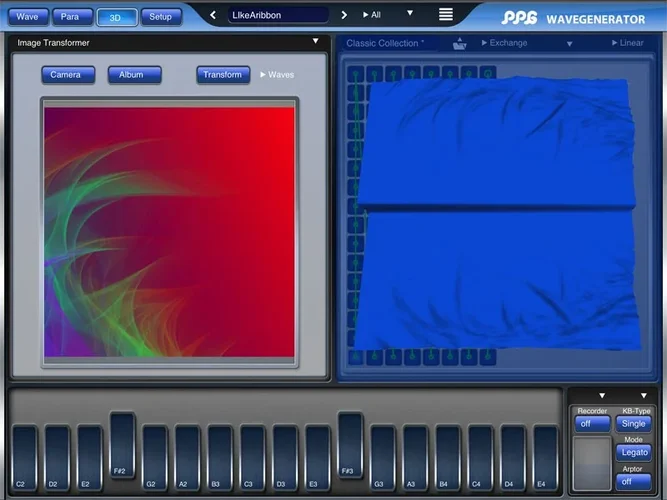This screenshot has height=500, width=667.
Task: Open the Para tab
Action: [x=72, y=17]
